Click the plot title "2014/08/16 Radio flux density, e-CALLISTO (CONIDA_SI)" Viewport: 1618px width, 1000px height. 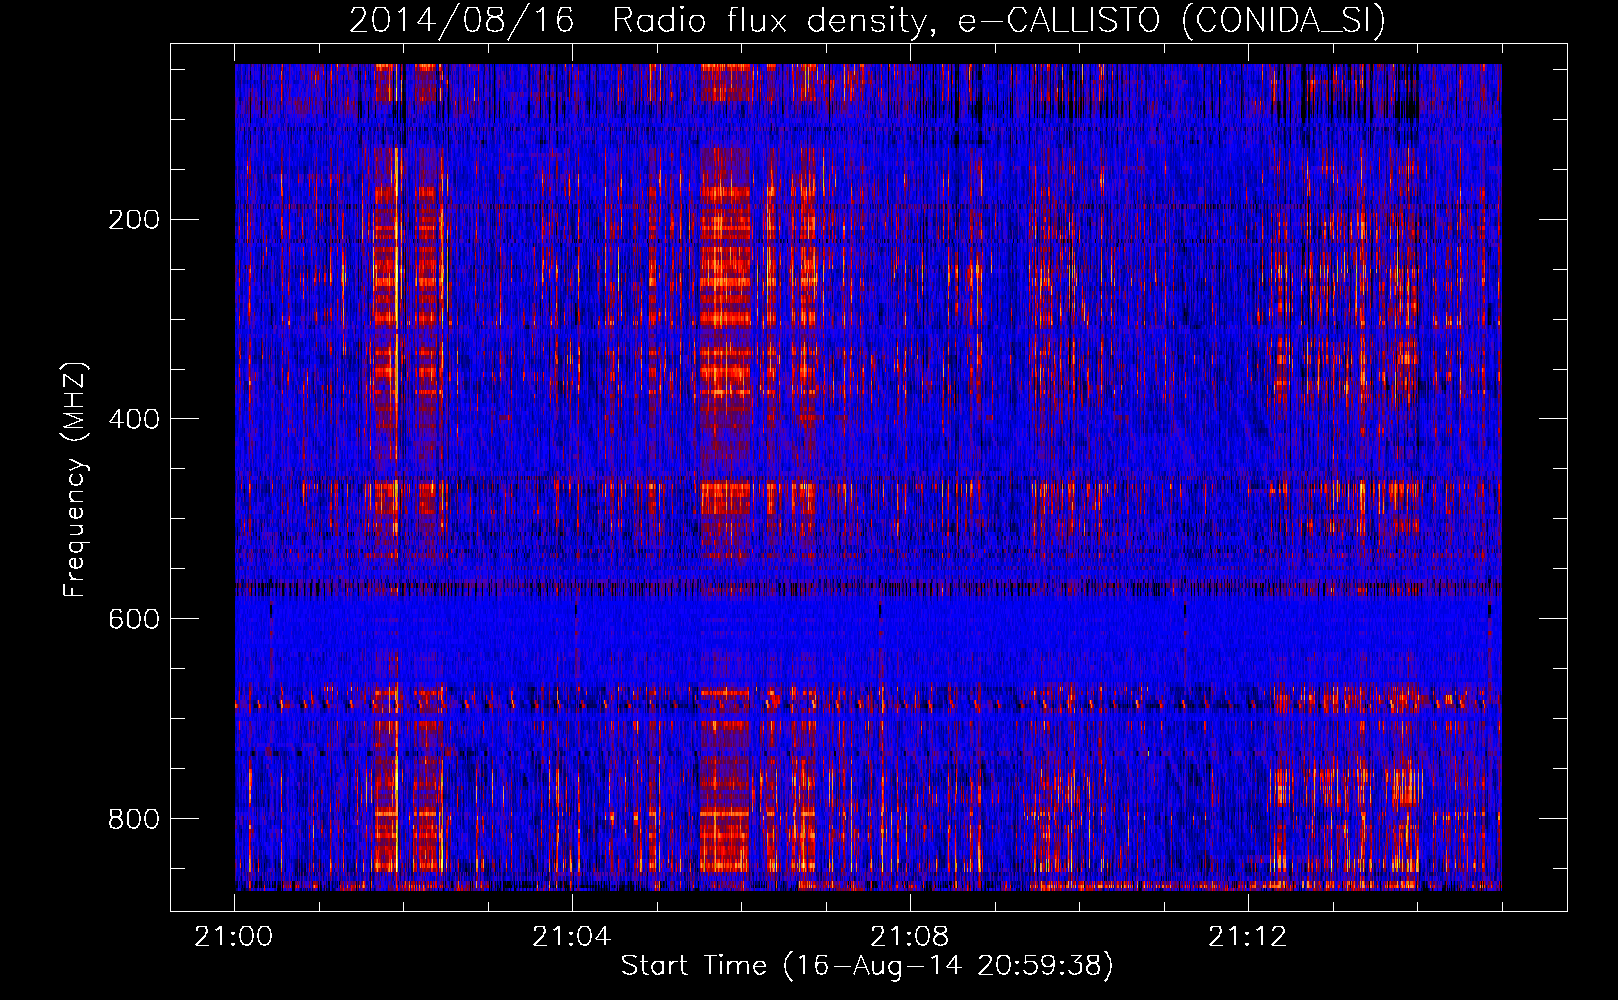coord(867,20)
